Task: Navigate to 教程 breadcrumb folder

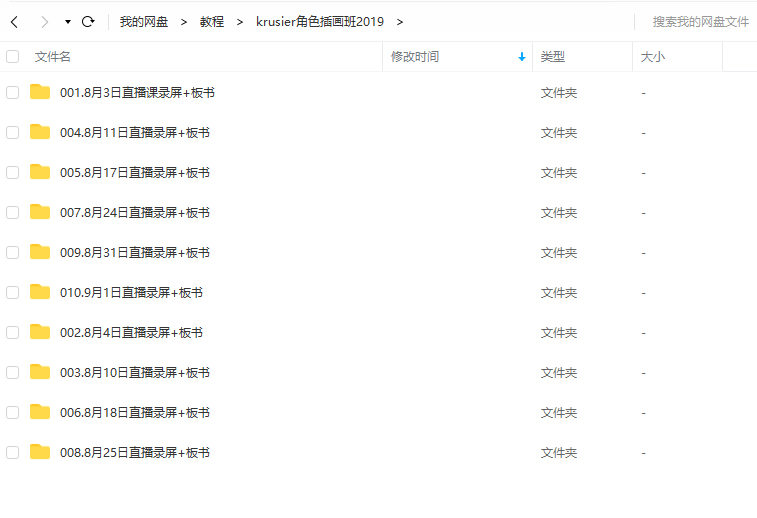Action: pyautogui.click(x=212, y=21)
